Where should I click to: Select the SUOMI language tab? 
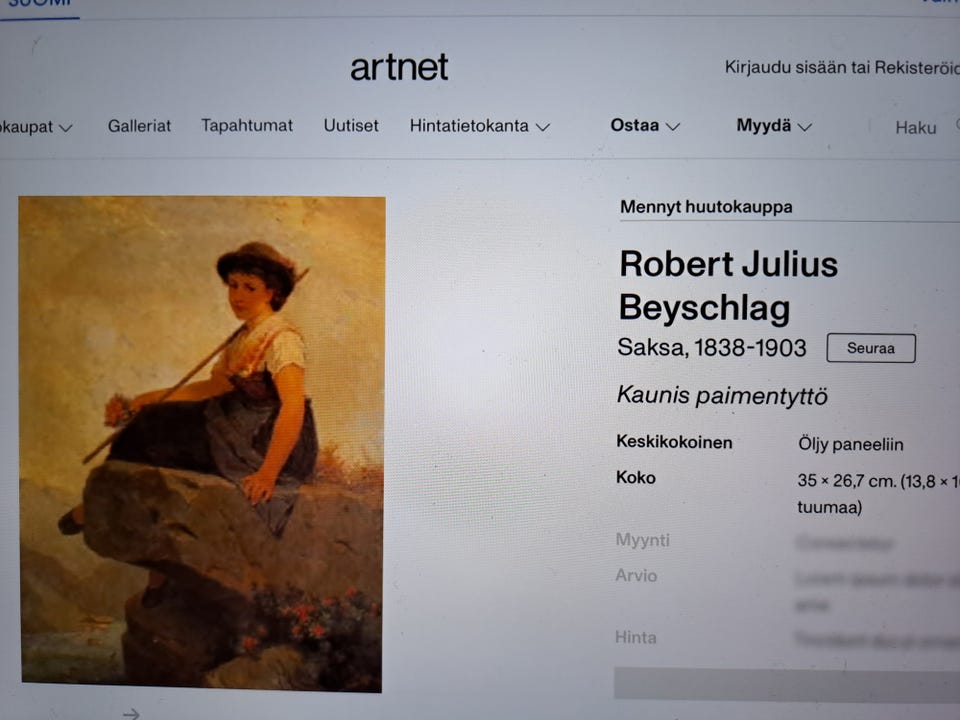[40, 5]
